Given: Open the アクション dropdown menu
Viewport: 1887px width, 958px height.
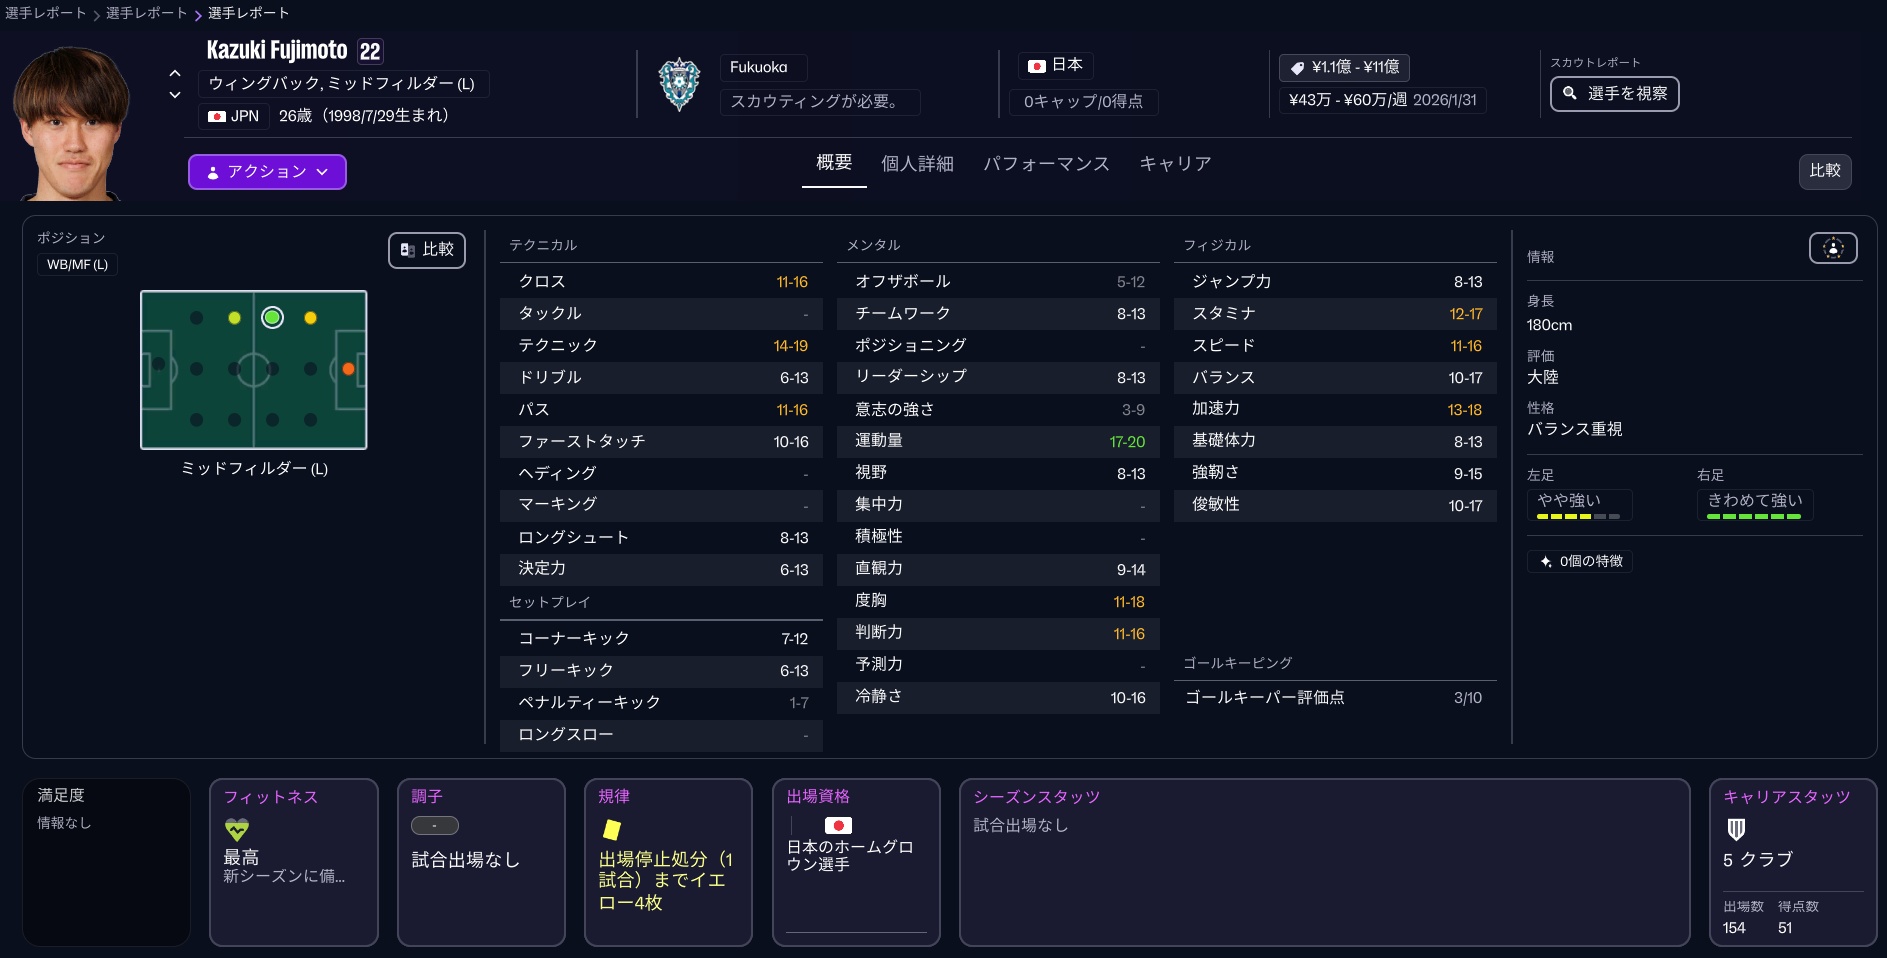Looking at the screenshot, I should pos(267,172).
